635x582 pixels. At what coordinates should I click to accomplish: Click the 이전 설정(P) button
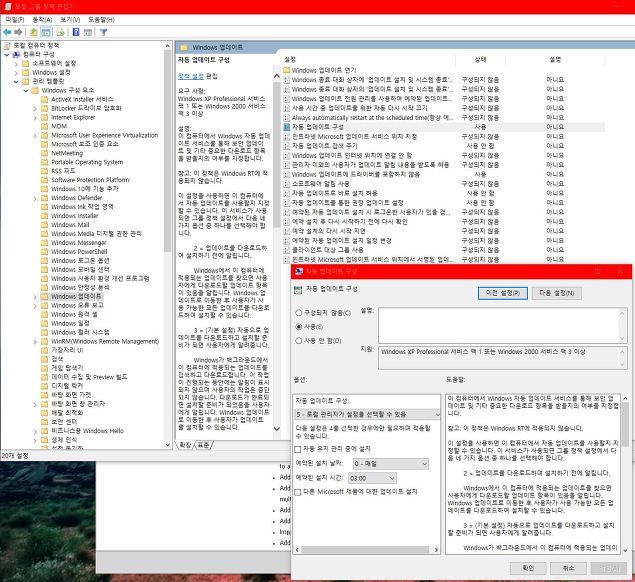[x=503, y=293]
